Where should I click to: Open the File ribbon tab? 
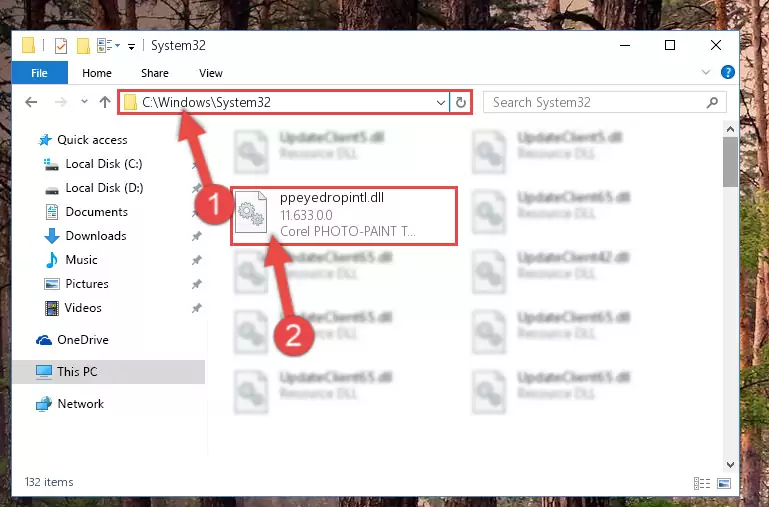point(39,73)
